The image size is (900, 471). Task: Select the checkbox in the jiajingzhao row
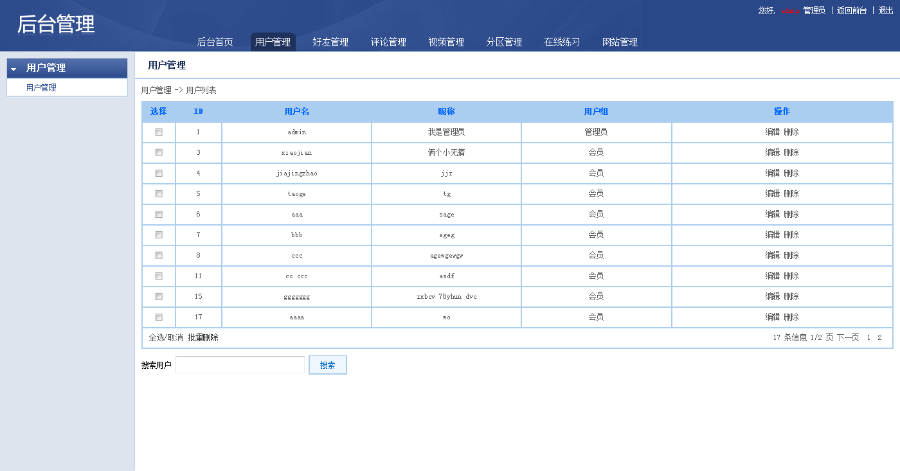[x=159, y=173]
